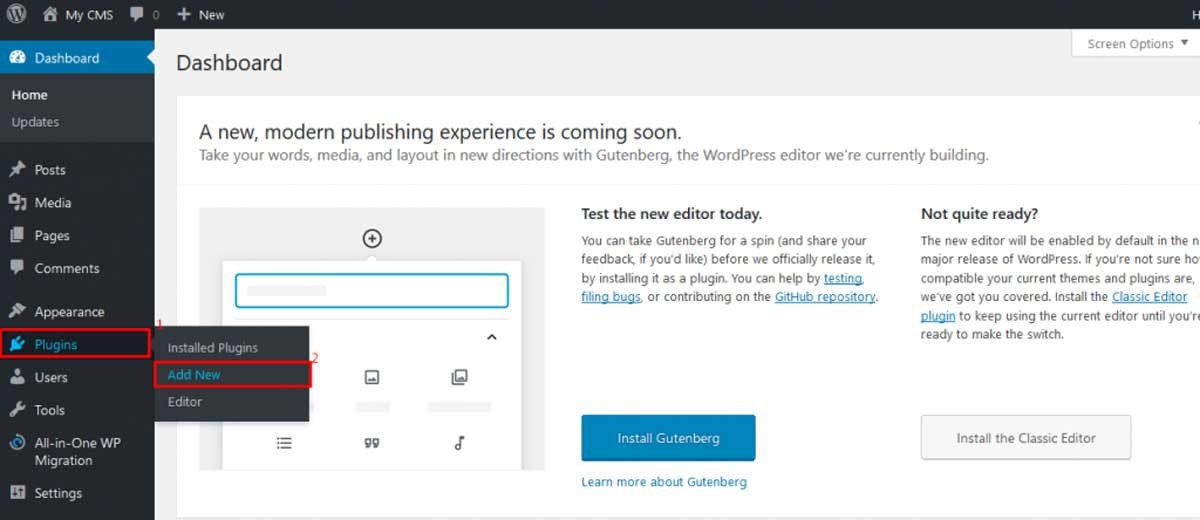Click the Comments sidebar icon

tap(17, 268)
